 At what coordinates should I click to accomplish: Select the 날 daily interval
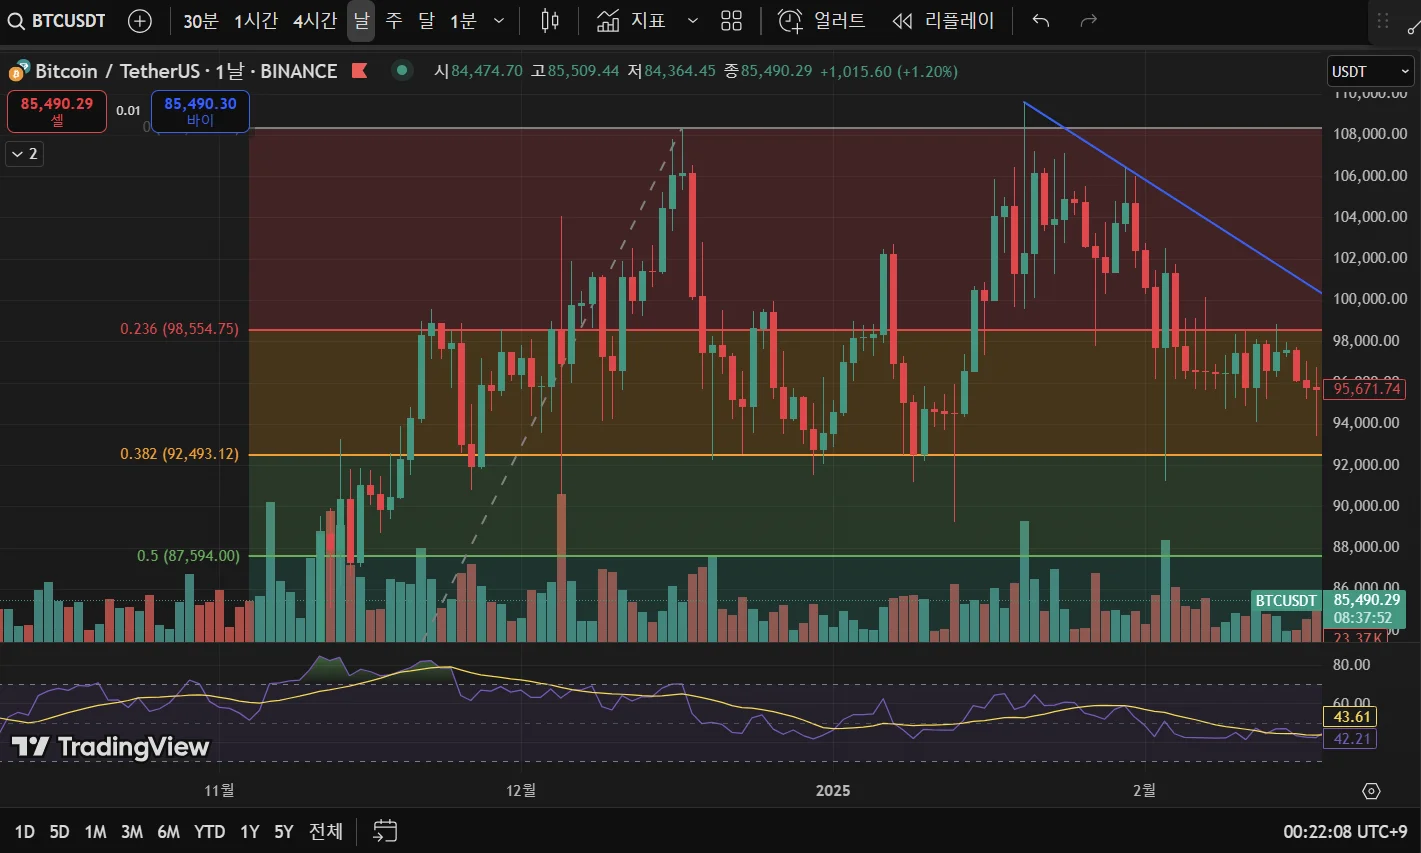(x=361, y=21)
